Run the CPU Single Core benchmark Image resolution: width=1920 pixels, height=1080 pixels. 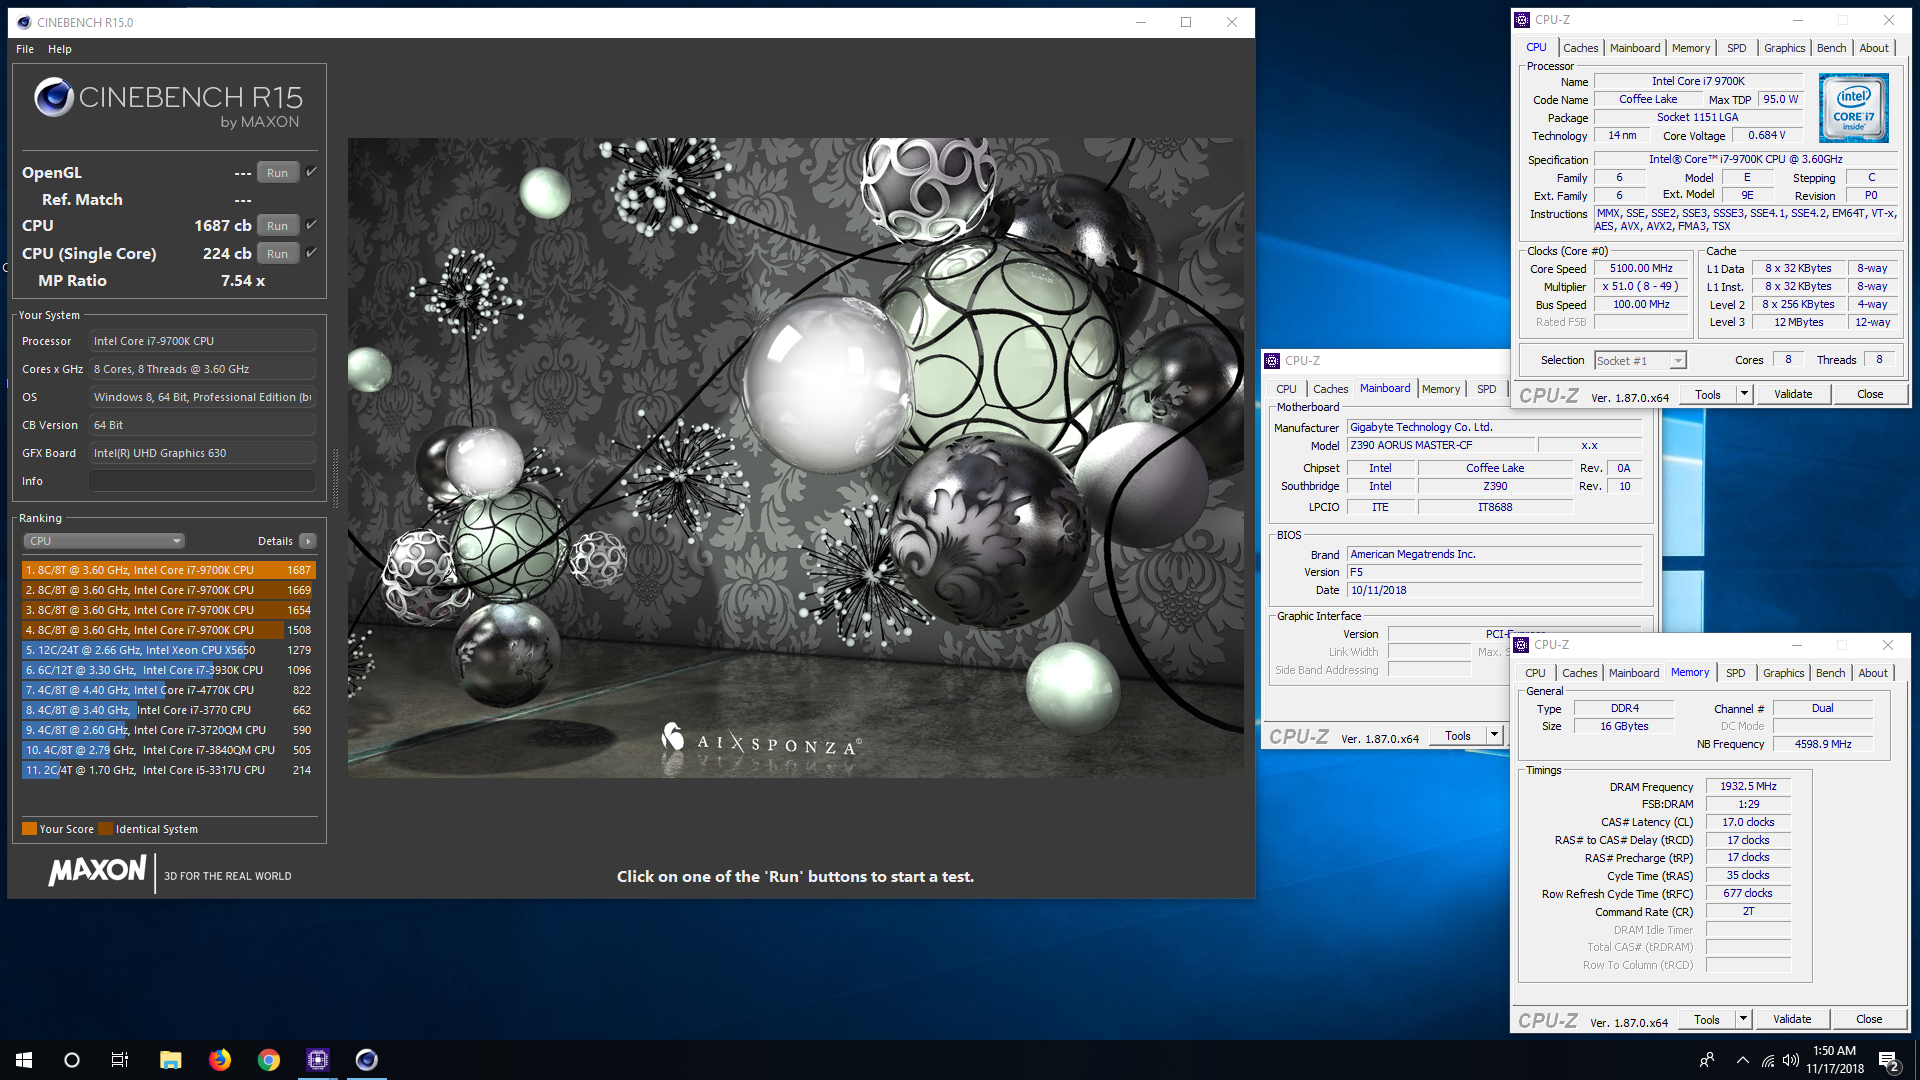tap(277, 254)
